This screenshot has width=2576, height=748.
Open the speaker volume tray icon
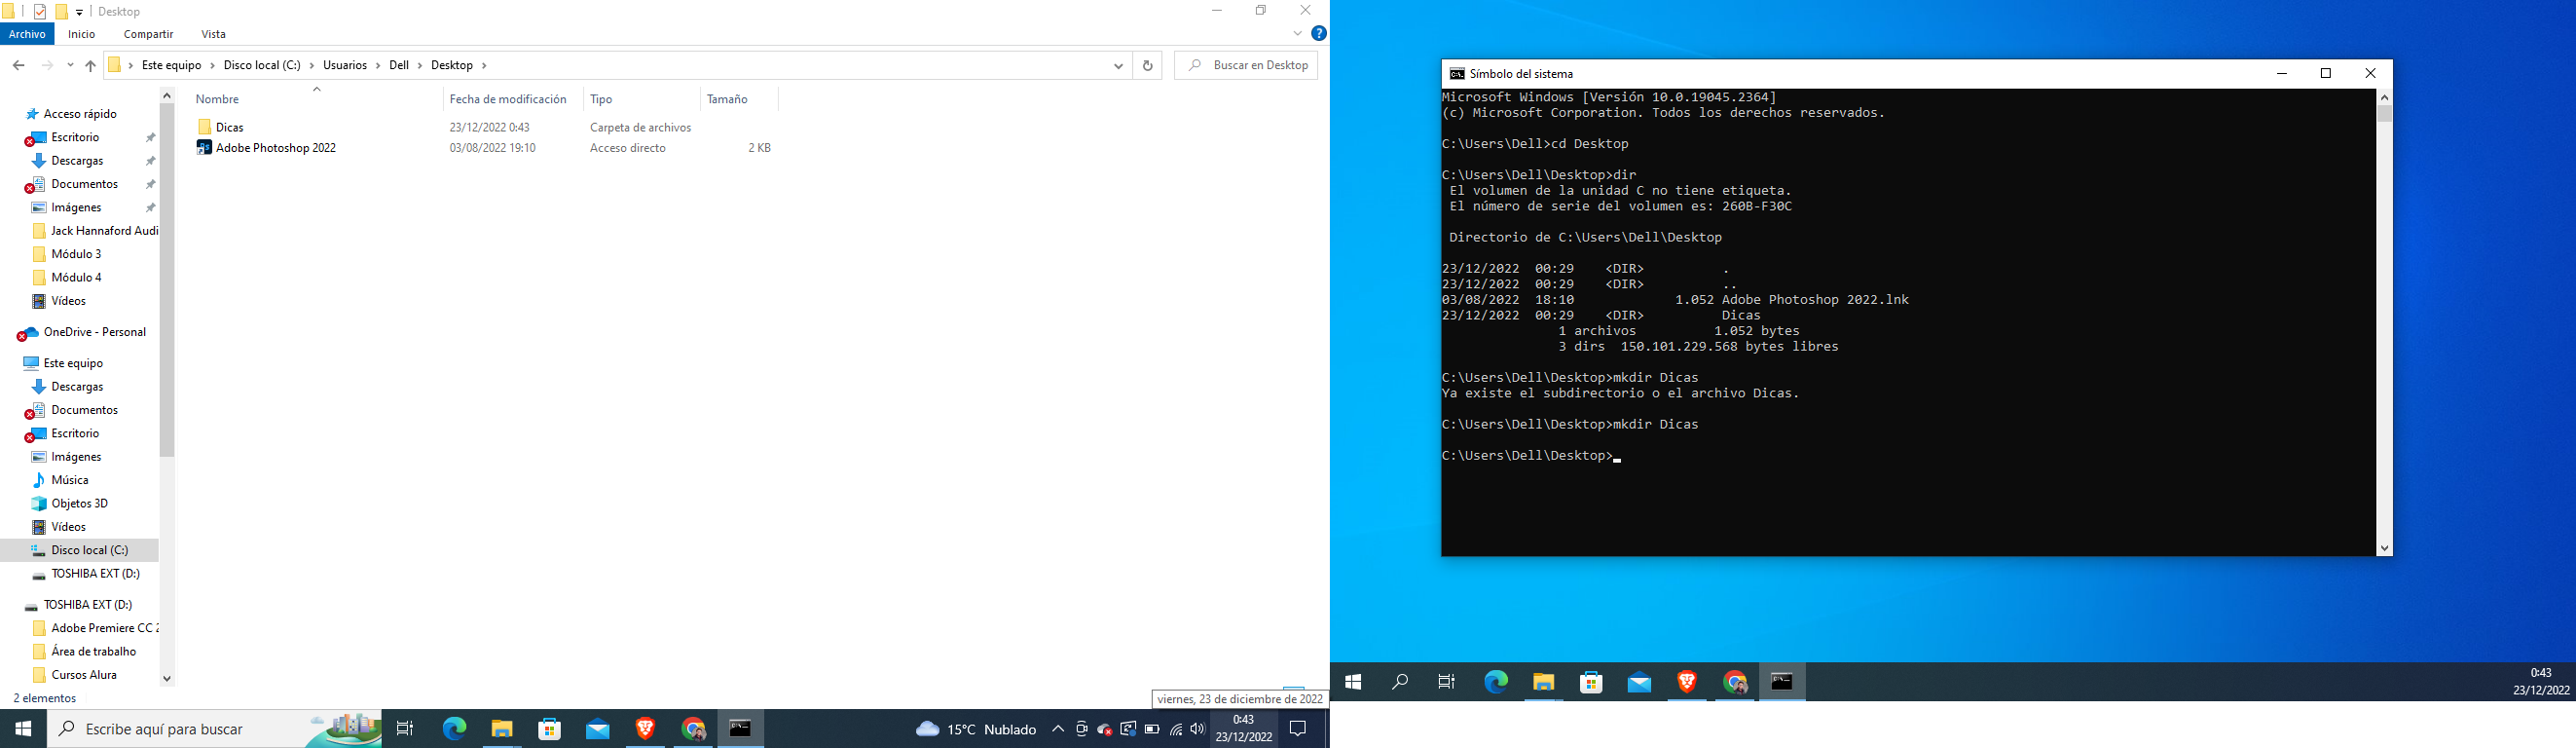(1198, 729)
